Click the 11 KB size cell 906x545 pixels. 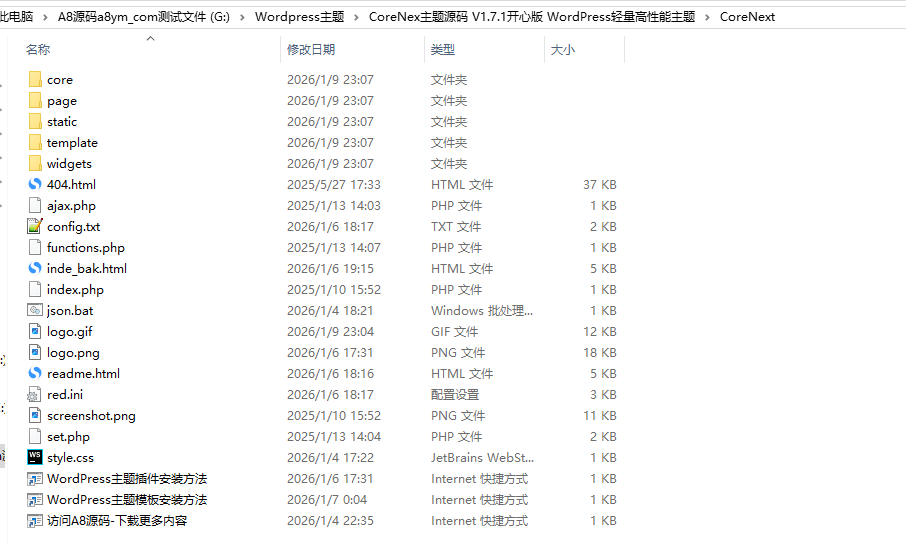600,416
